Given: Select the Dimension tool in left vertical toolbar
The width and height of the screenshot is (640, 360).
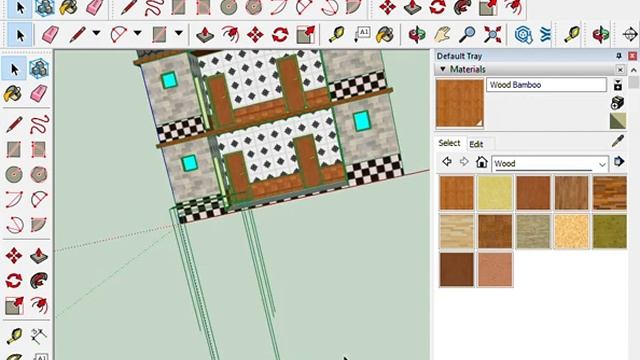Looking at the screenshot, I should 39,336.
